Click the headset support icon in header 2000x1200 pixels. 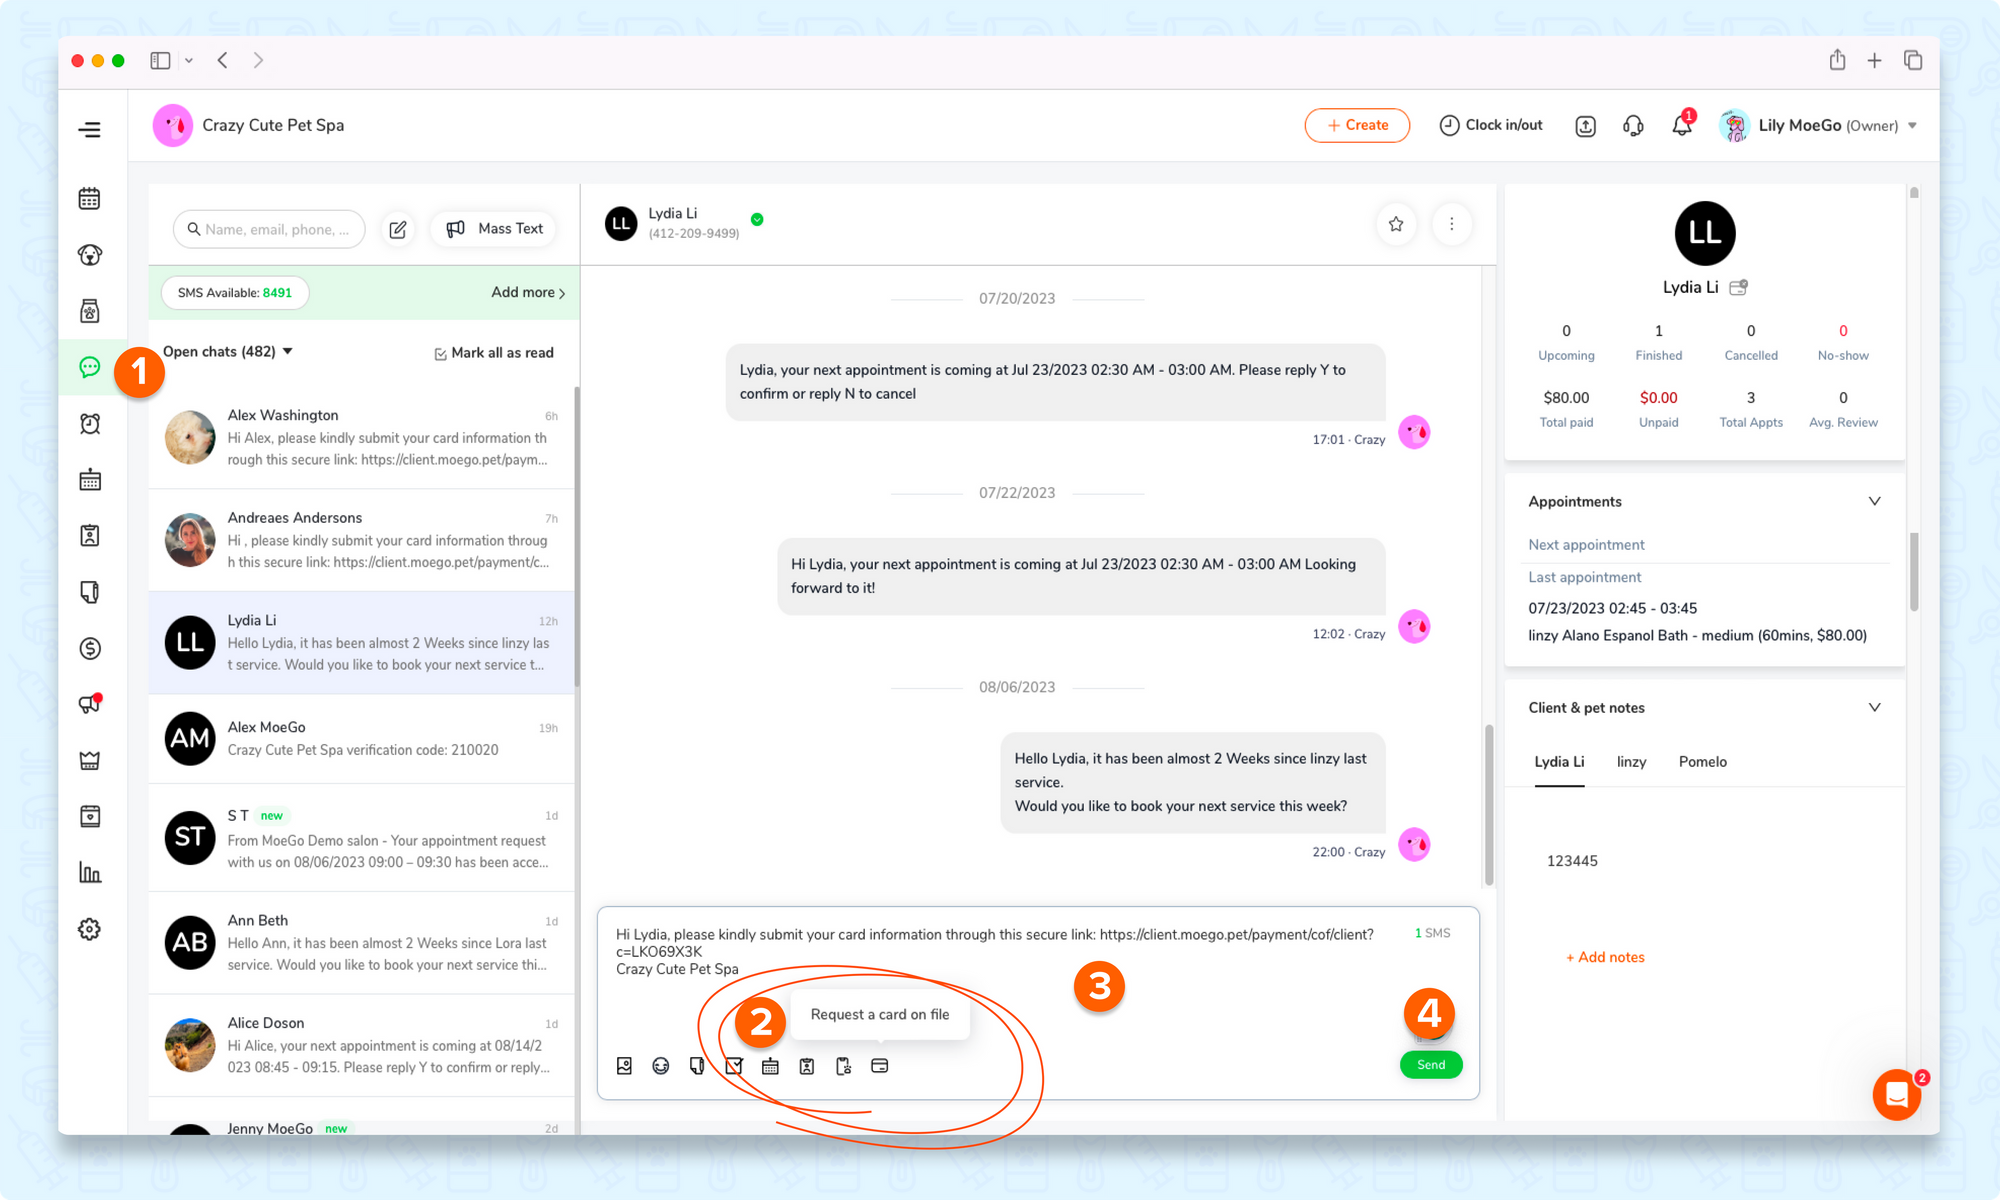coord(1633,126)
